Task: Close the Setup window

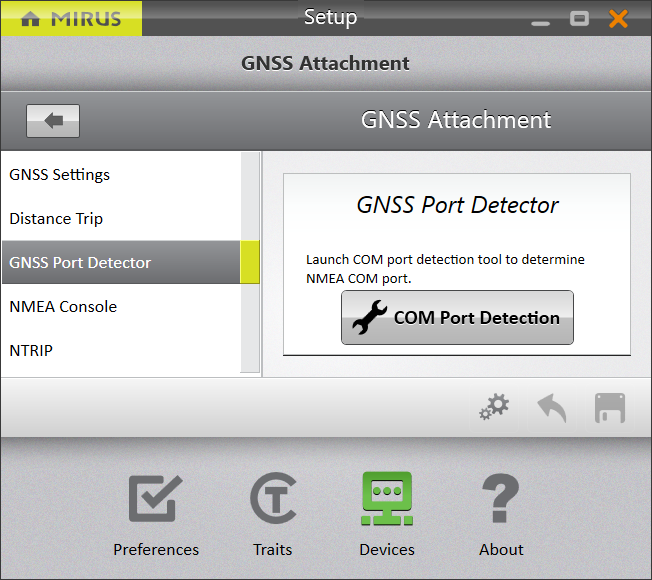Action: tap(618, 19)
